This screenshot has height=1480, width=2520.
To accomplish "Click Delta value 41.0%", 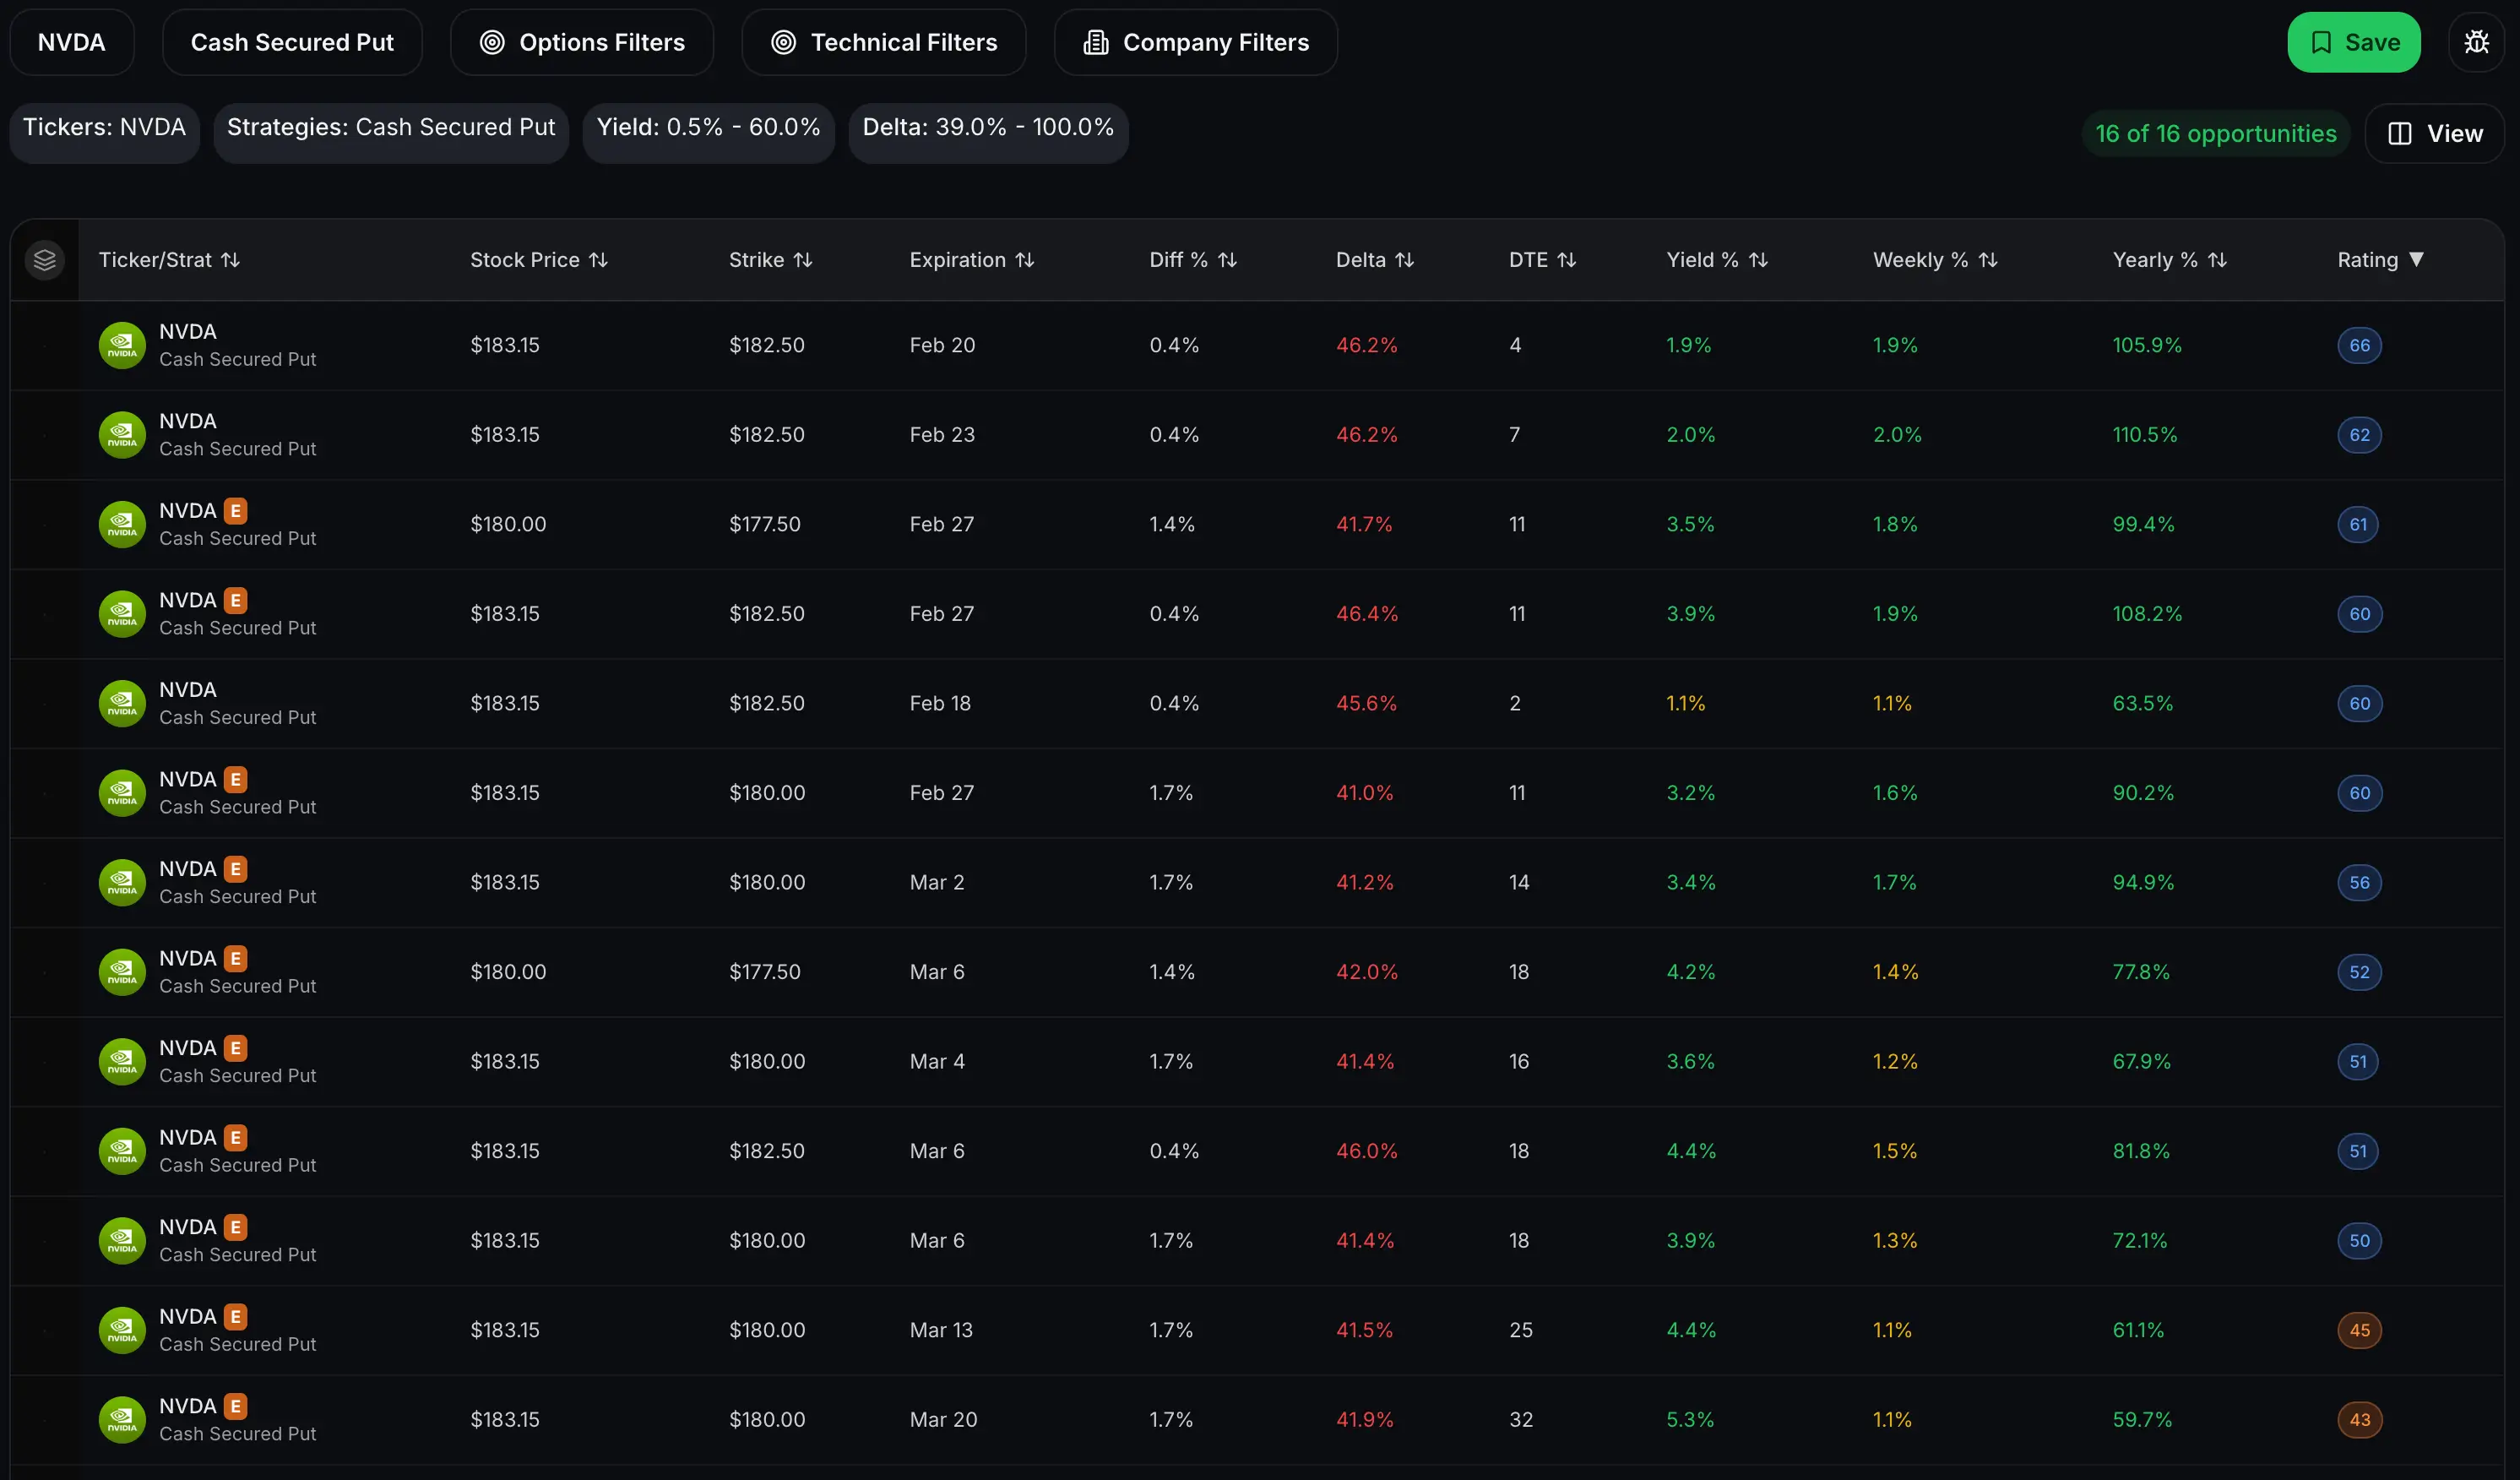I will pos(1365,793).
